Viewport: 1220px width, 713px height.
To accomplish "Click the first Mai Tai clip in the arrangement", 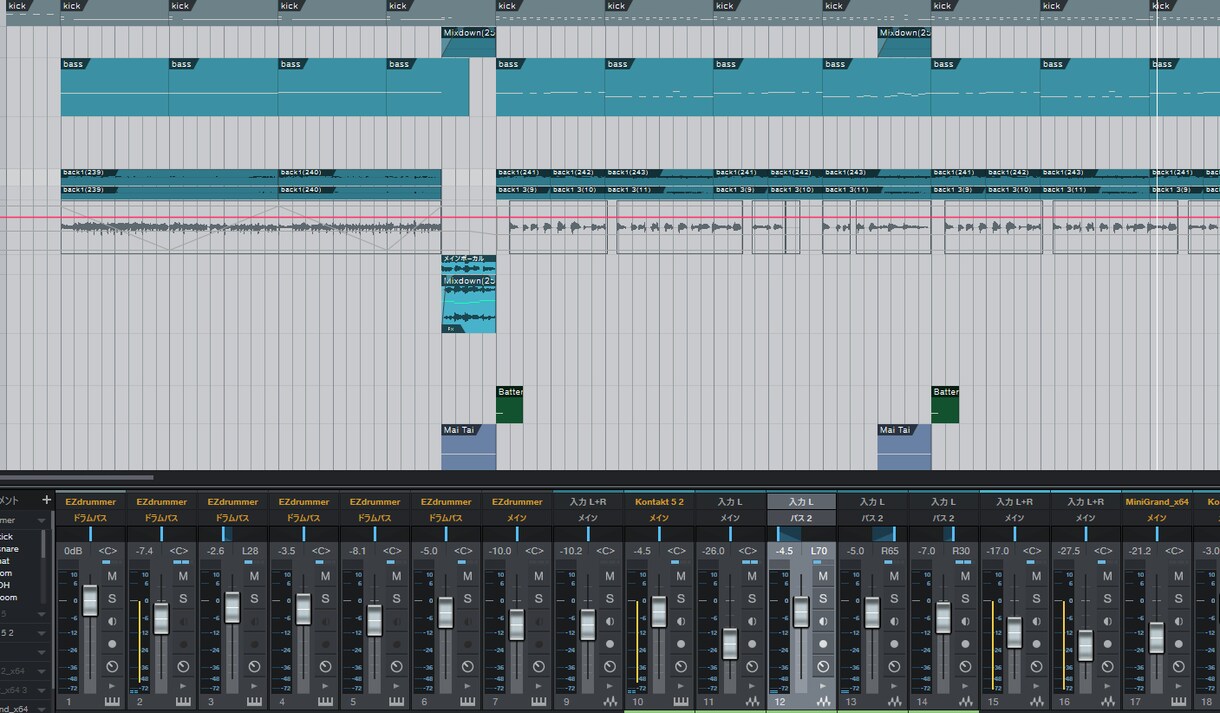I will (468, 446).
